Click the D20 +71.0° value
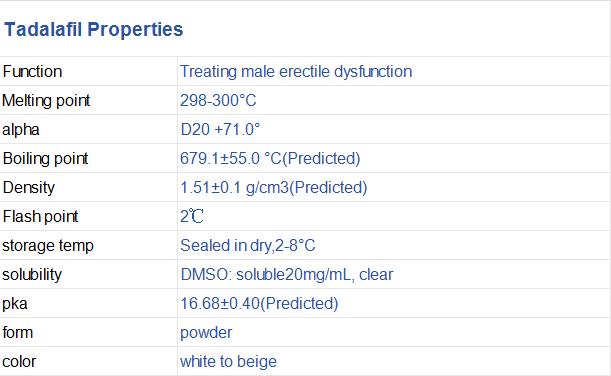The height and width of the screenshot is (376, 611). coord(220,129)
